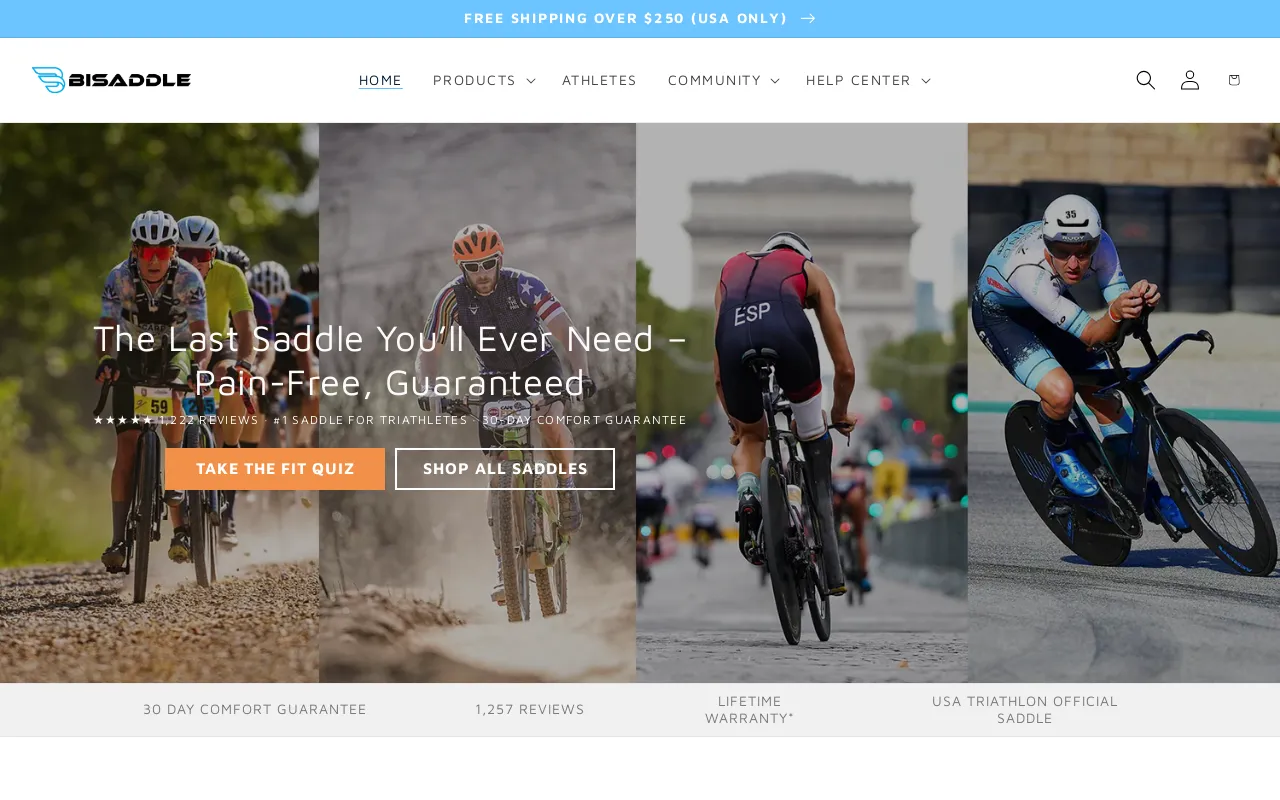Viewport: 1280px width, 800px height.
Task: Click the 1,257 Reviews text
Action: tap(530, 709)
